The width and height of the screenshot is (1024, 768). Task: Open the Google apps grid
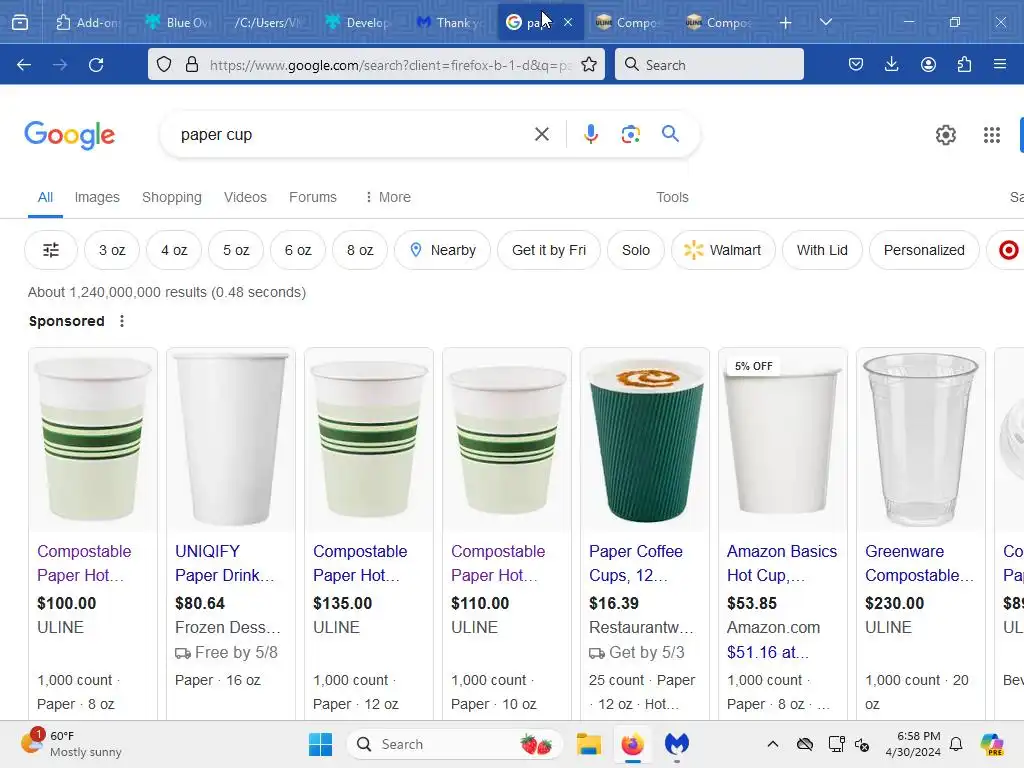coord(991,135)
